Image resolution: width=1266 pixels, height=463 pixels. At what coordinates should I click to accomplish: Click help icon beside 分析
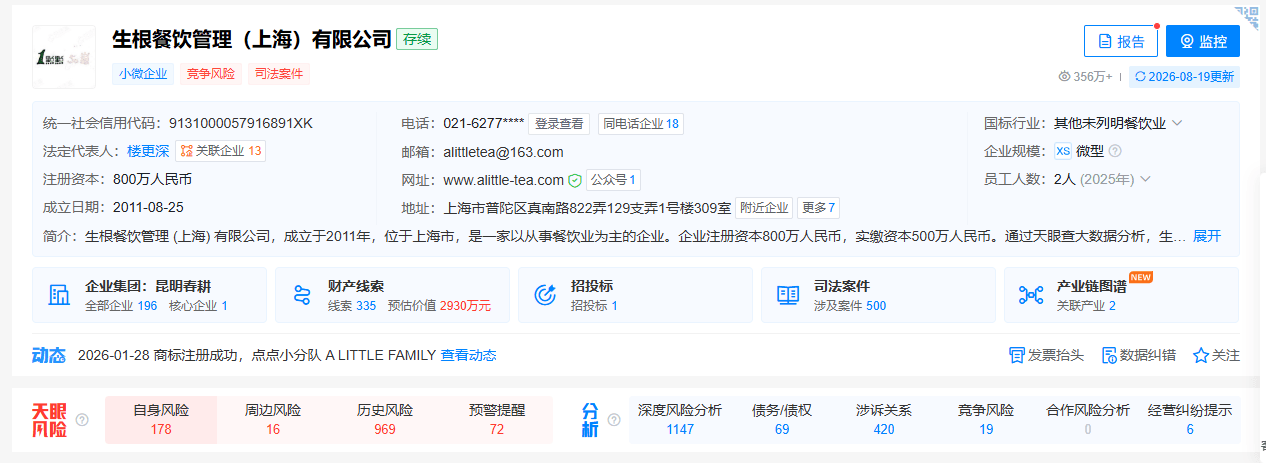612,420
